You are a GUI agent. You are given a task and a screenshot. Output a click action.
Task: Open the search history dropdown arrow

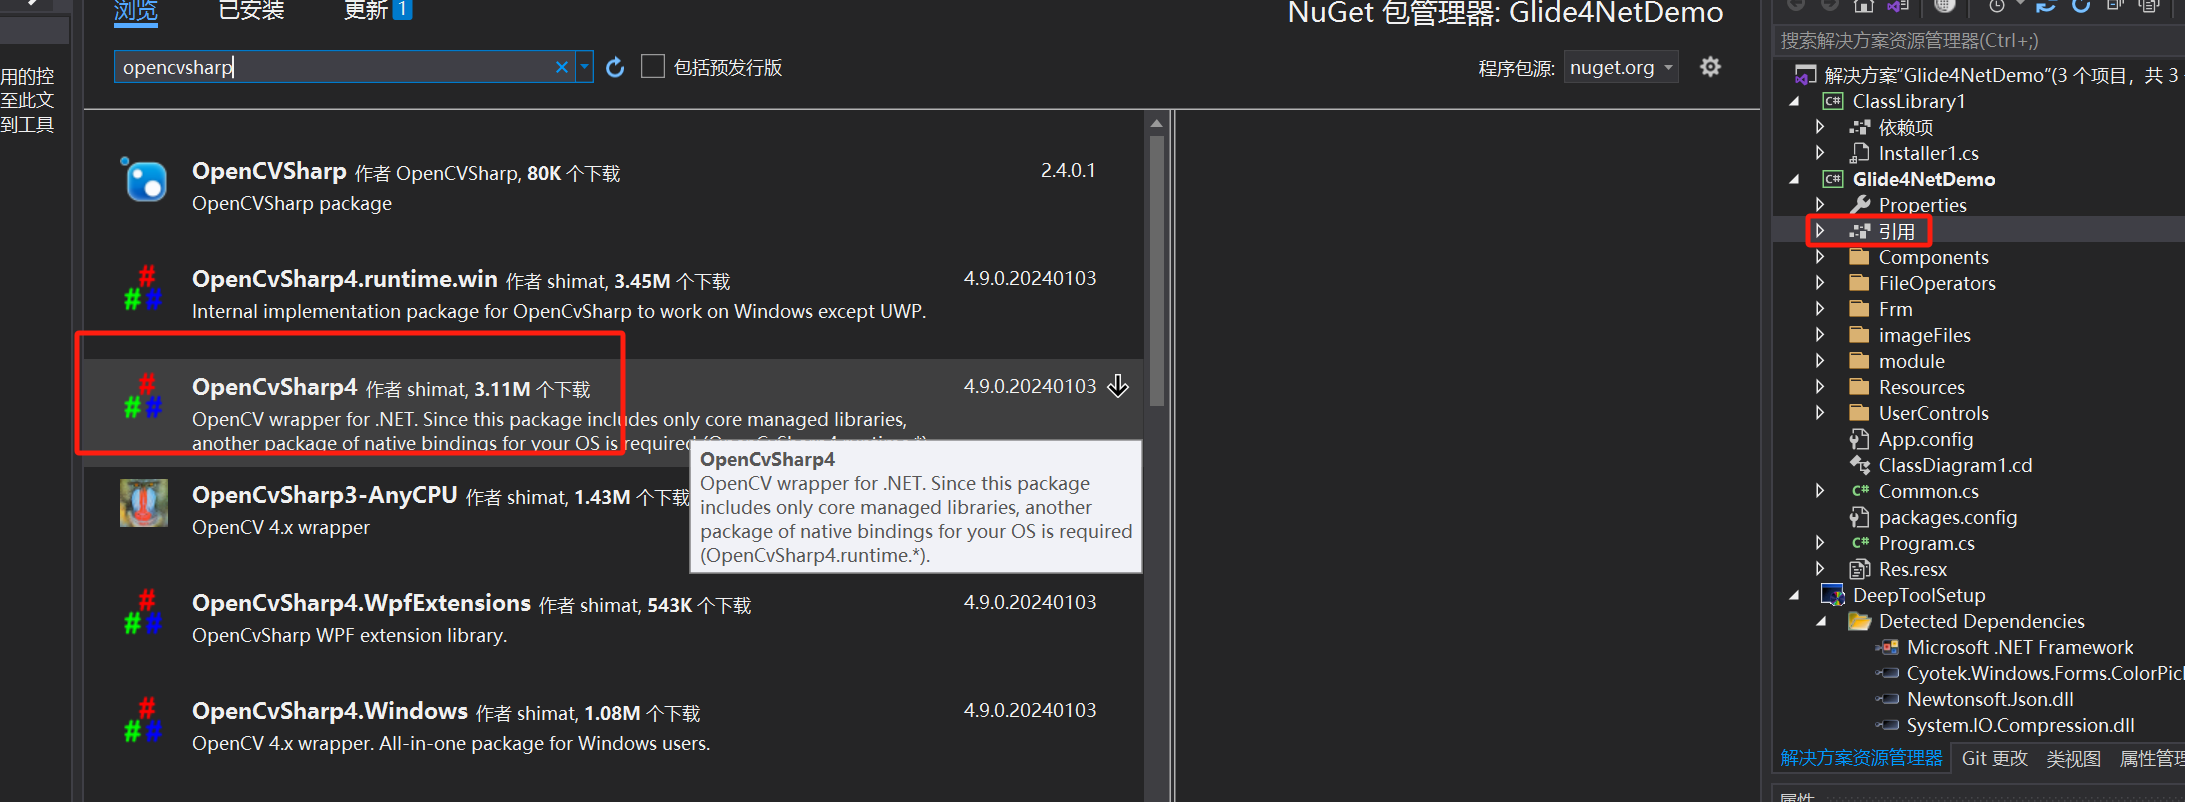pyautogui.click(x=585, y=67)
